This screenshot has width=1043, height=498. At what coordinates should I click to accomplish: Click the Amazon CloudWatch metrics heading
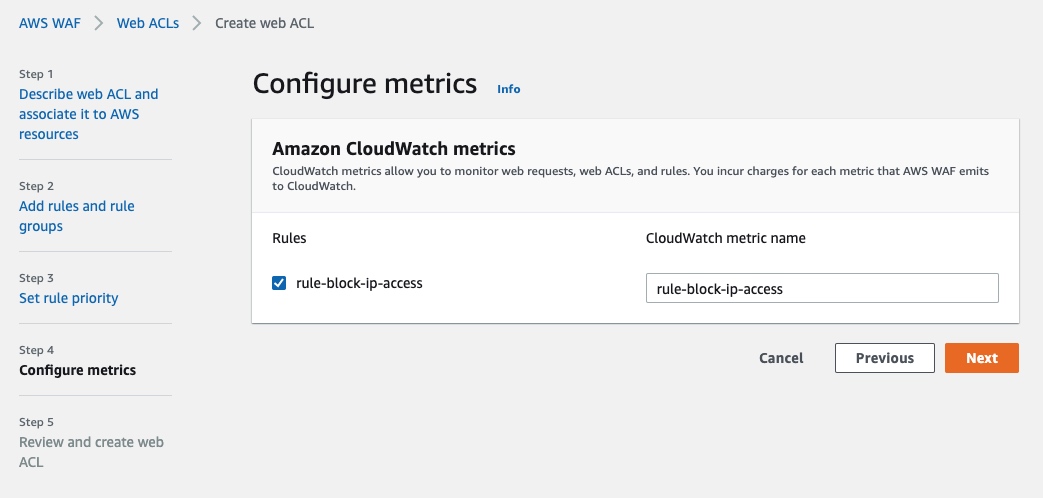(393, 149)
